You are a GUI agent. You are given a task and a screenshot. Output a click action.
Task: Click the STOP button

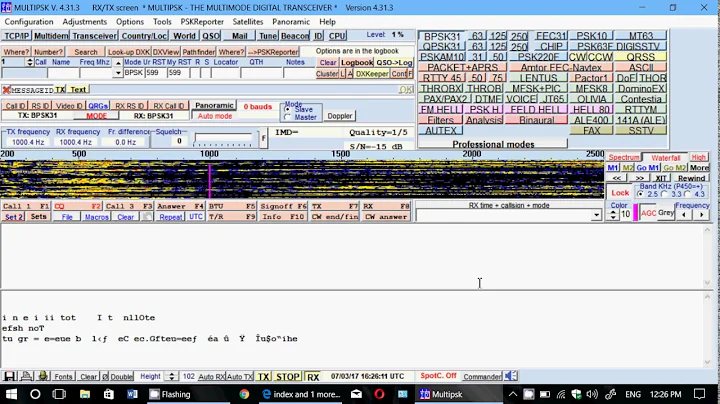(287, 376)
